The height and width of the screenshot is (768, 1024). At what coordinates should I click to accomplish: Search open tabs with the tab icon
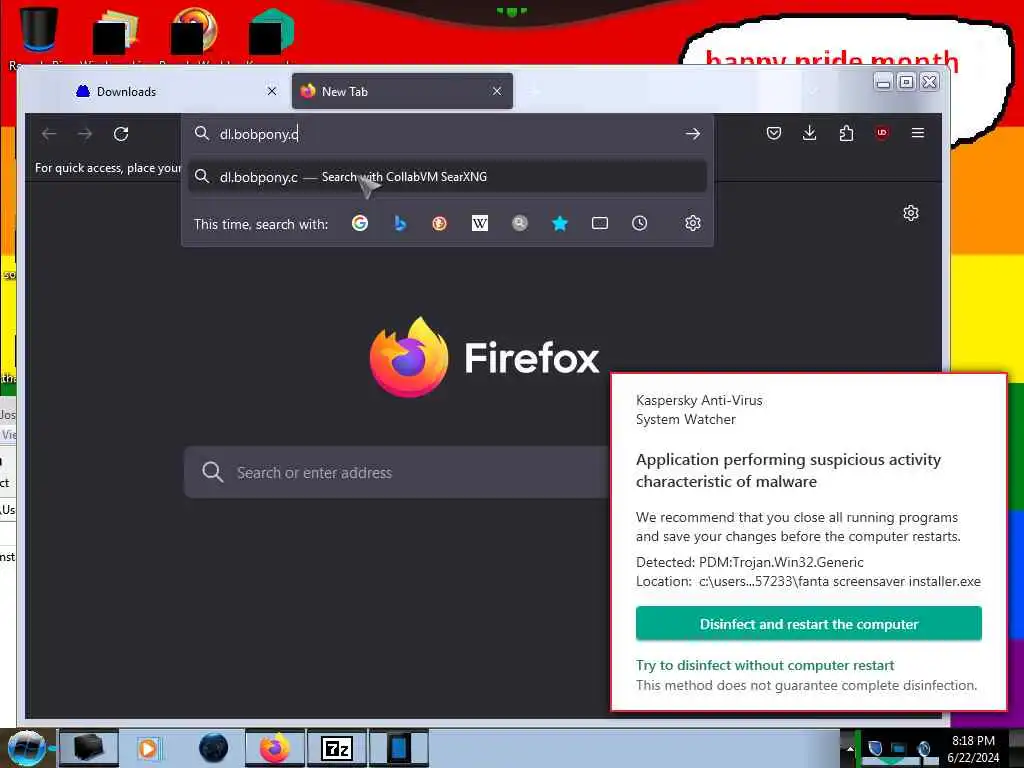600,223
